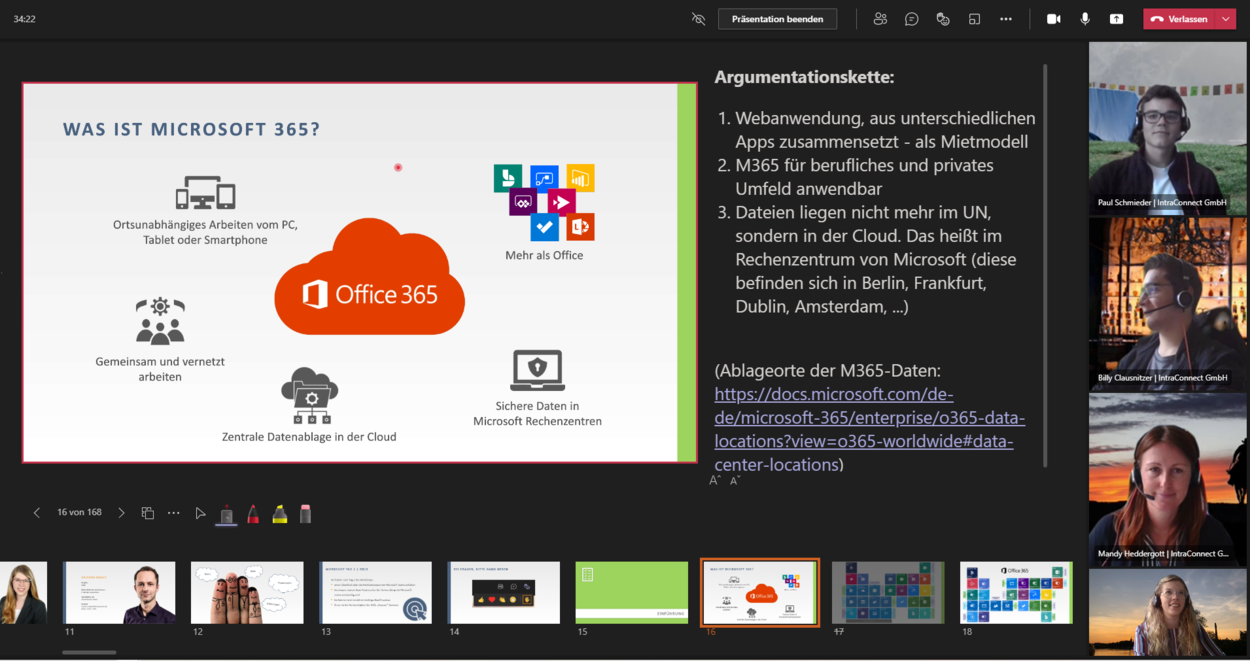Open the meeting toolbar ellipsis menu
Image resolution: width=1250 pixels, height=661 pixels.
(1006, 18)
